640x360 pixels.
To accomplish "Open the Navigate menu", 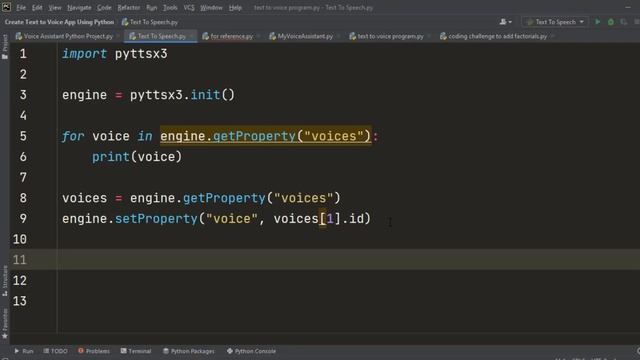I will pos(79,8).
